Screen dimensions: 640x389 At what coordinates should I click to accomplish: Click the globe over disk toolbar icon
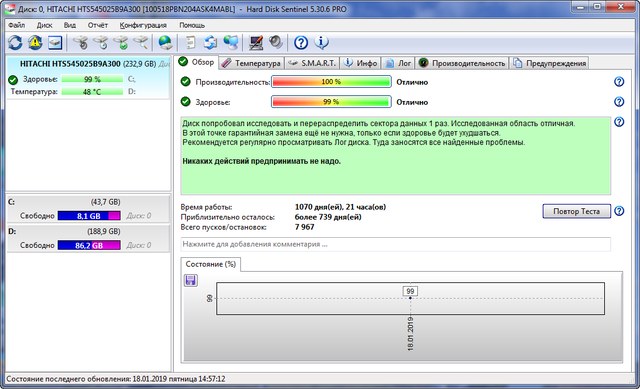click(166, 42)
